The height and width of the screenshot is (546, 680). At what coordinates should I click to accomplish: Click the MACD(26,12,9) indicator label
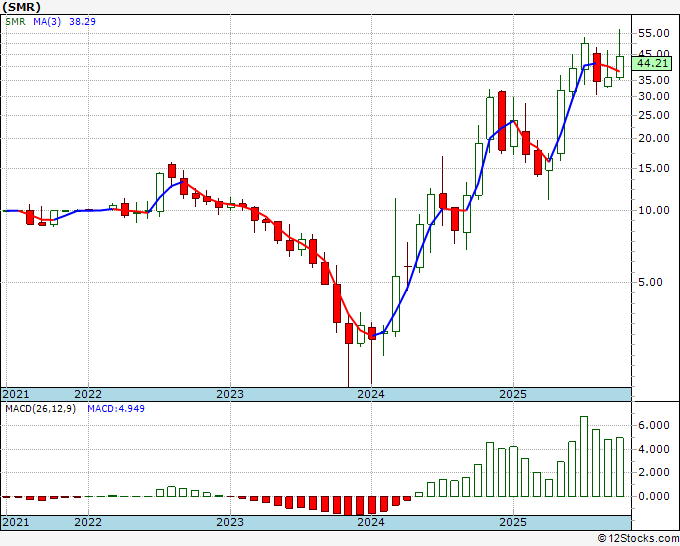pos(40,409)
